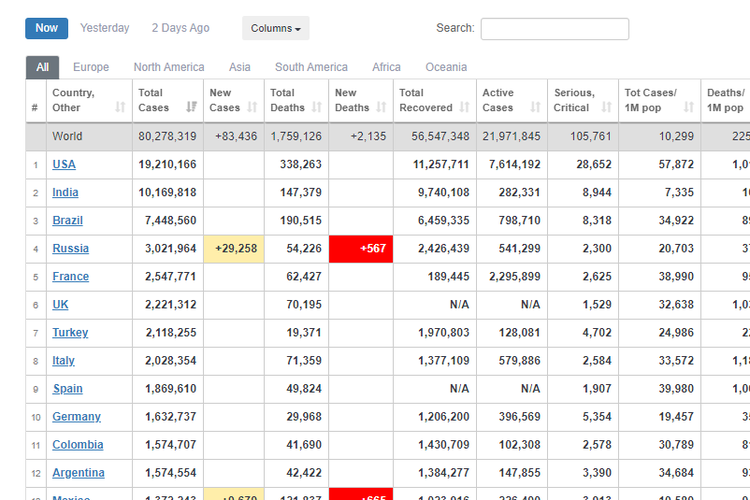Click World total deaths 1,759,126

coord(296,136)
